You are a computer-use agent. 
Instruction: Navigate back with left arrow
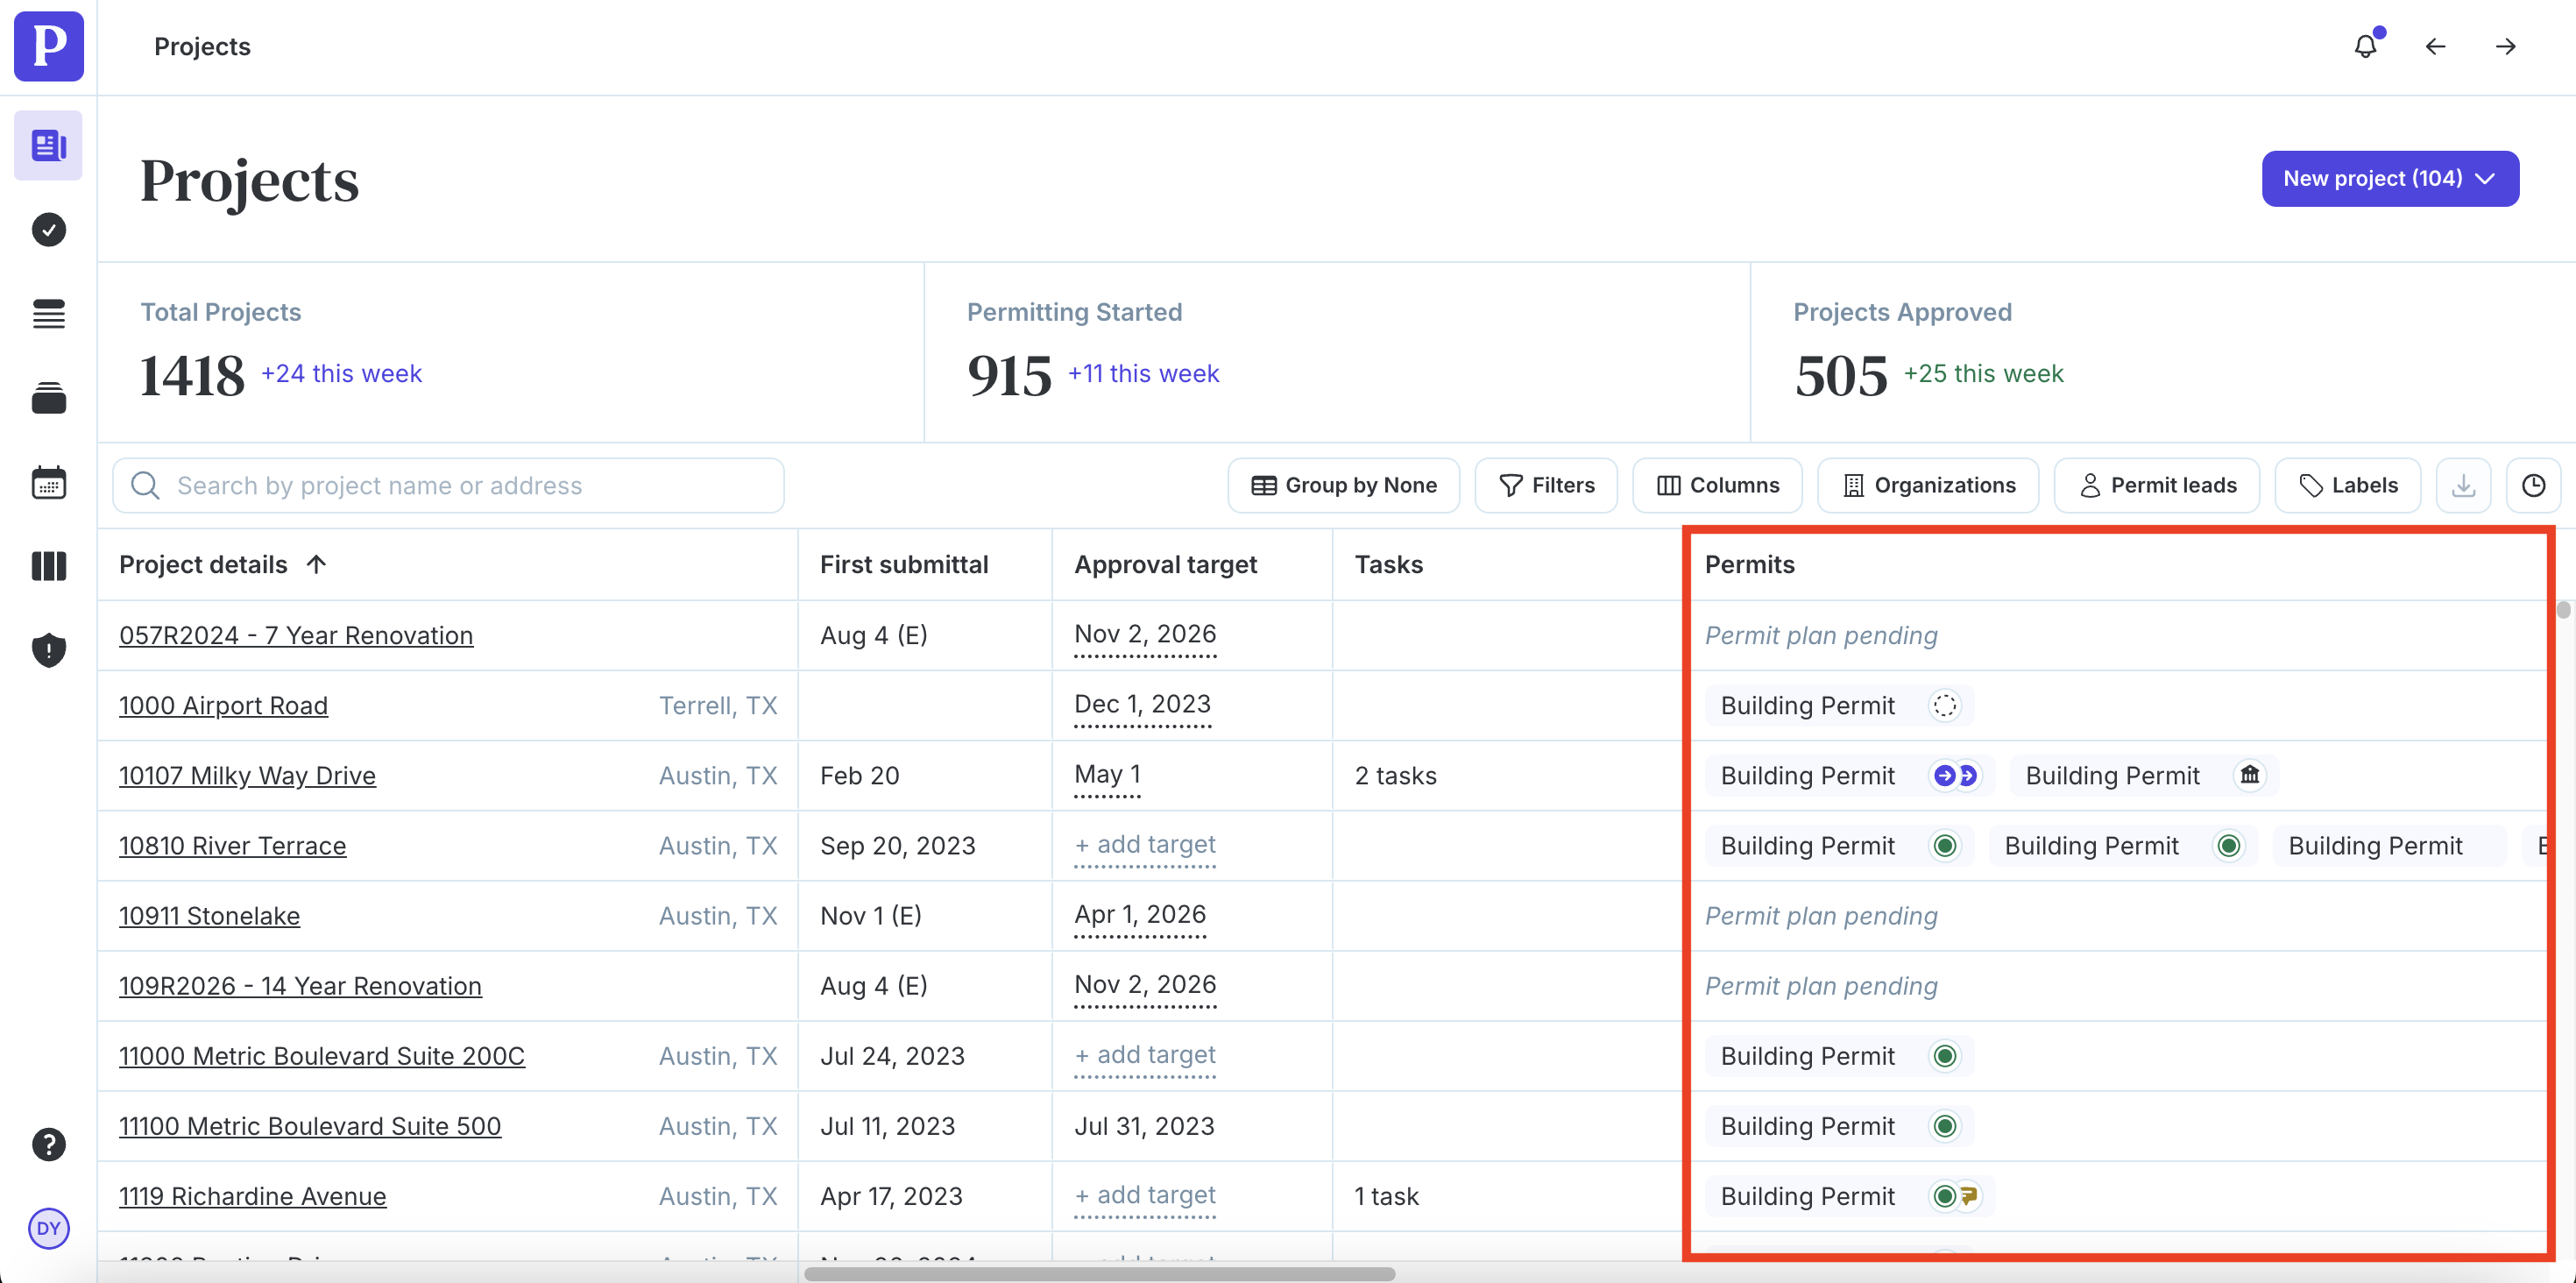click(x=2435, y=46)
